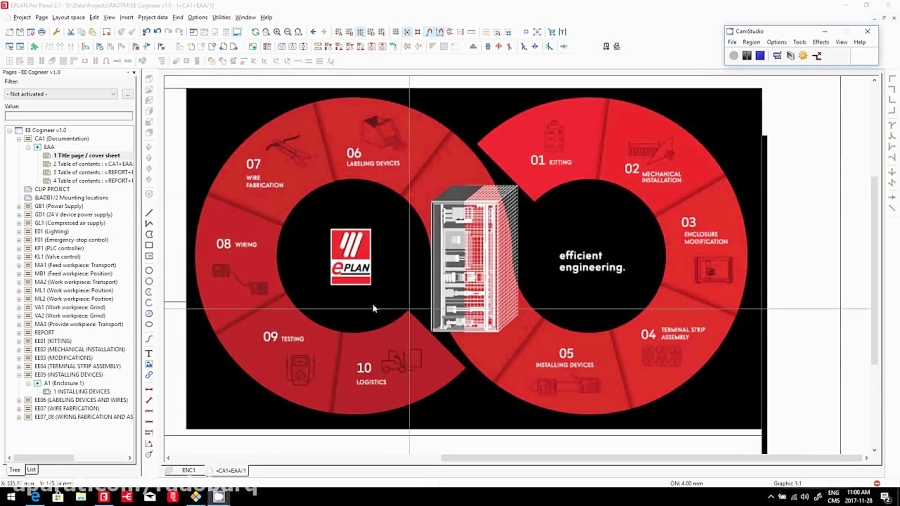This screenshot has height=506, width=900.
Task: Select the Circle drawing tool
Action: pyautogui.click(x=149, y=270)
